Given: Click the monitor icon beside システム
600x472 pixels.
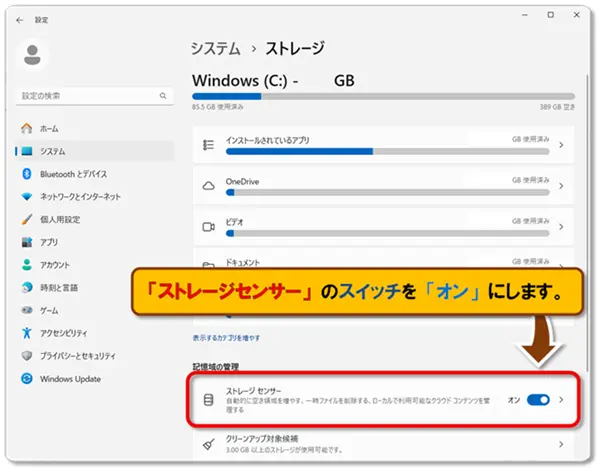Looking at the screenshot, I should click(27, 151).
